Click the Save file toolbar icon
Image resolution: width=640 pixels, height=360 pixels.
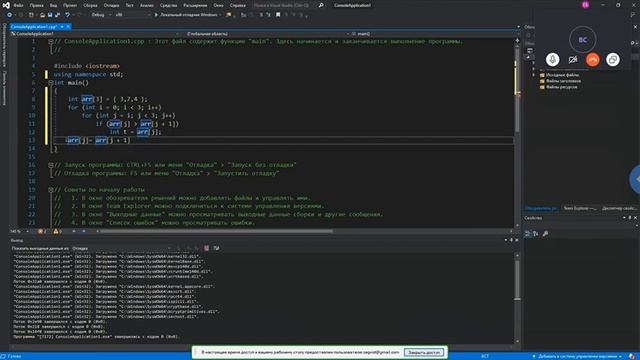pyautogui.click(x=50, y=15)
